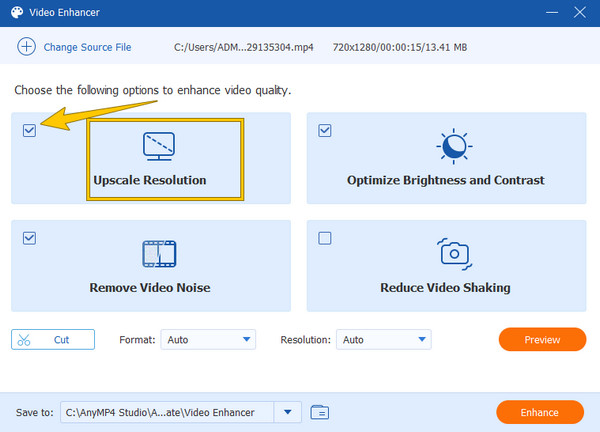This screenshot has height=432, width=600.
Task: Click the plus icon for Change Source File
Action: click(26, 47)
